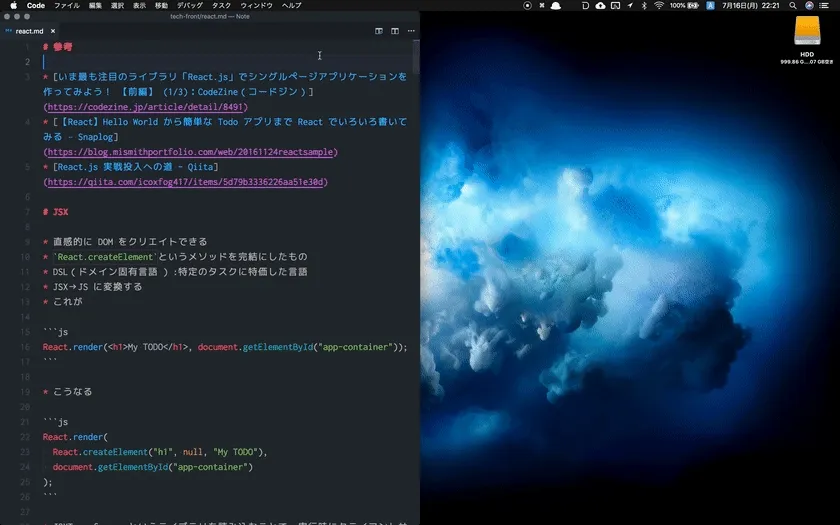Click the React.createElement("h1", null code line
The image size is (840, 525).
click(x=160, y=452)
